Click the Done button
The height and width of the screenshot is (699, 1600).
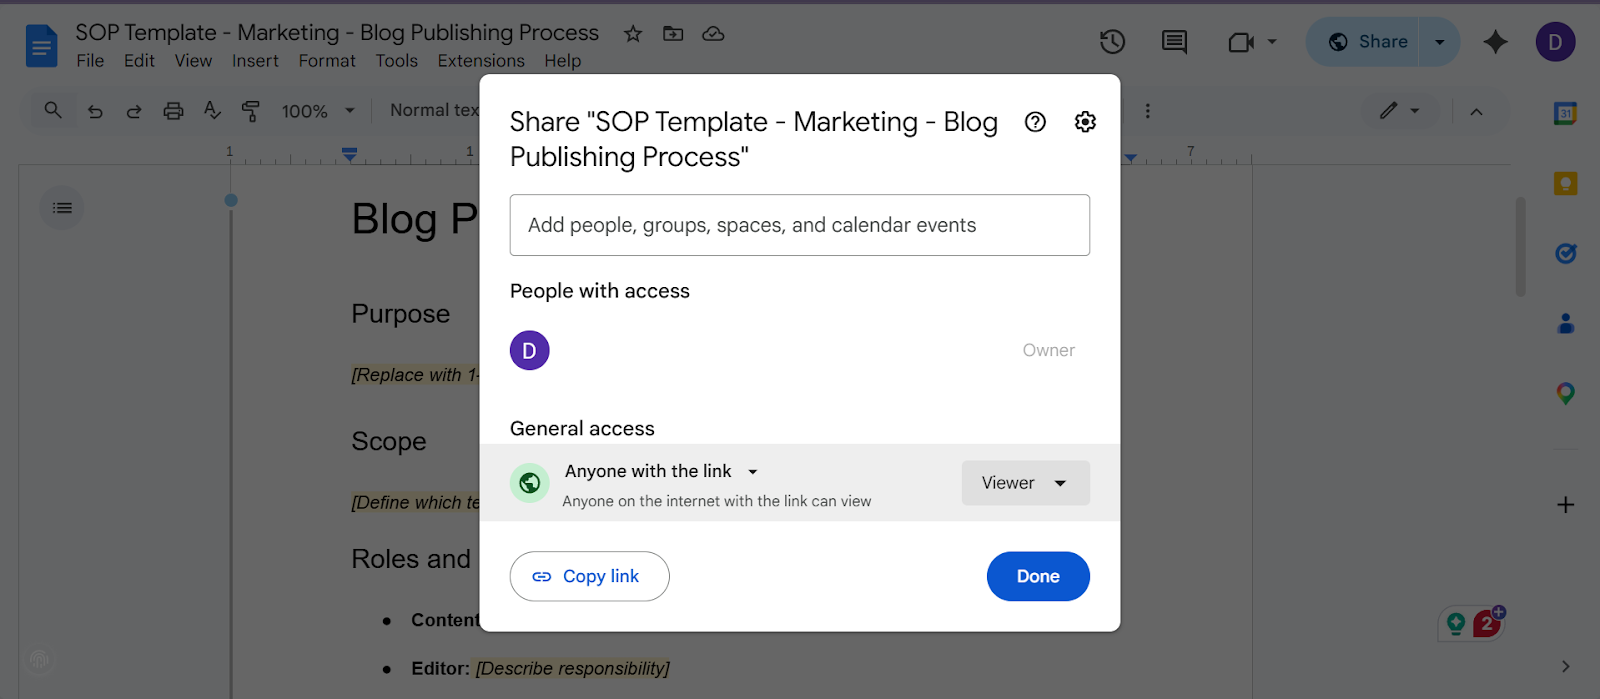pyautogui.click(x=1038, y=576)
